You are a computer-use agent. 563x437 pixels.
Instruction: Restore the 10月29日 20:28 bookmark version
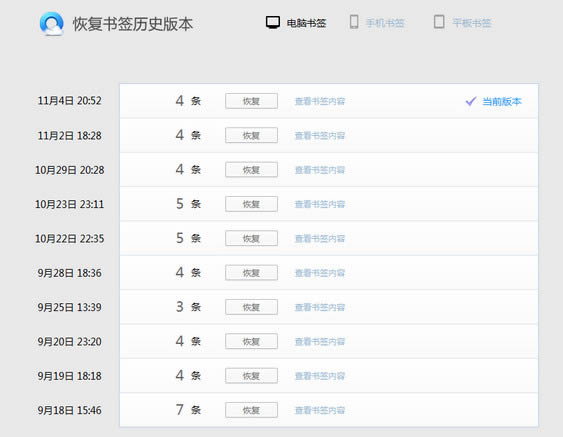click(251, 169)
